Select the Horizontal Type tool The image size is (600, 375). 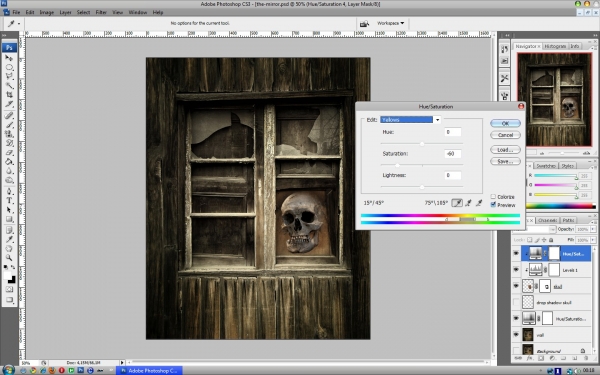coord(9,201)
